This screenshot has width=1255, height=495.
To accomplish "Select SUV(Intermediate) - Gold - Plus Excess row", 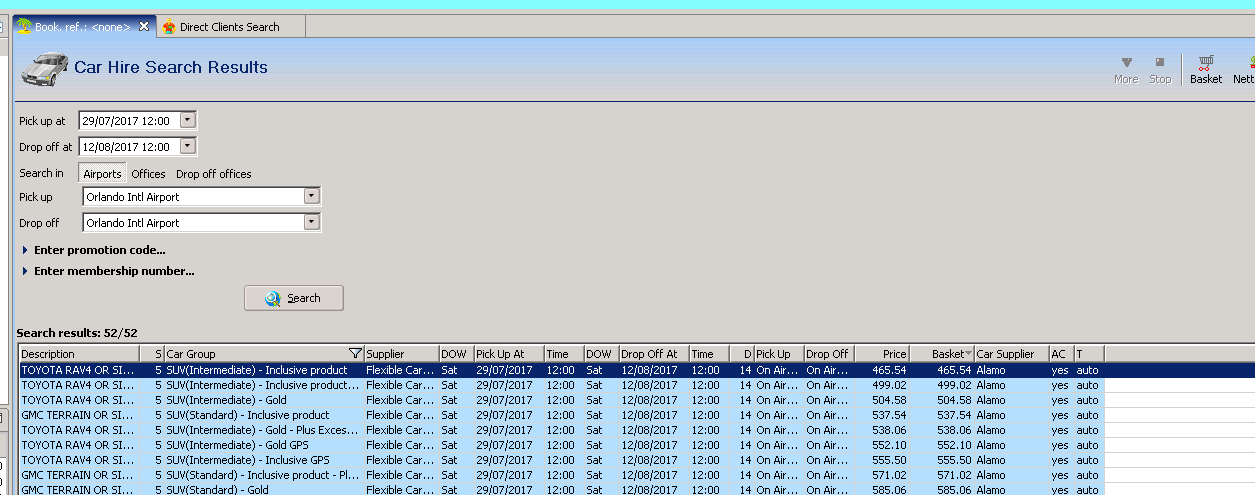I will (x=560, y=430).
